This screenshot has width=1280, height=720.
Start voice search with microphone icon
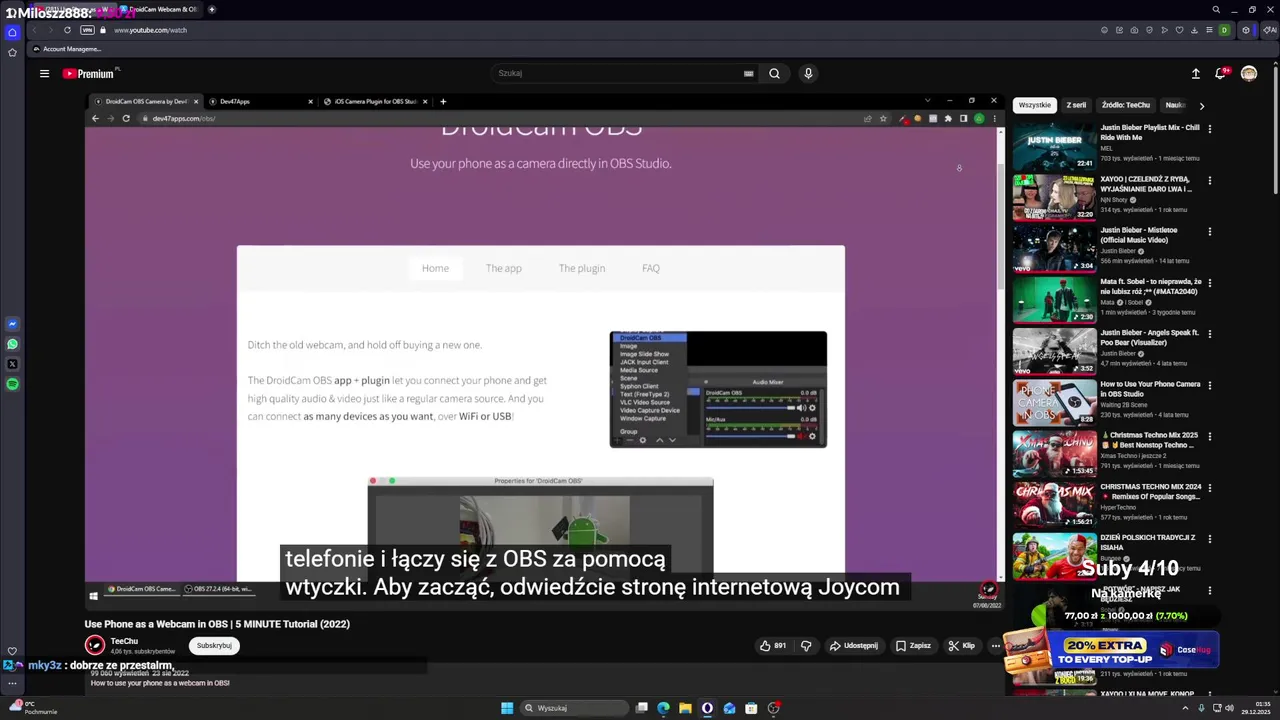pyautogui.click(x=808, y=73)
